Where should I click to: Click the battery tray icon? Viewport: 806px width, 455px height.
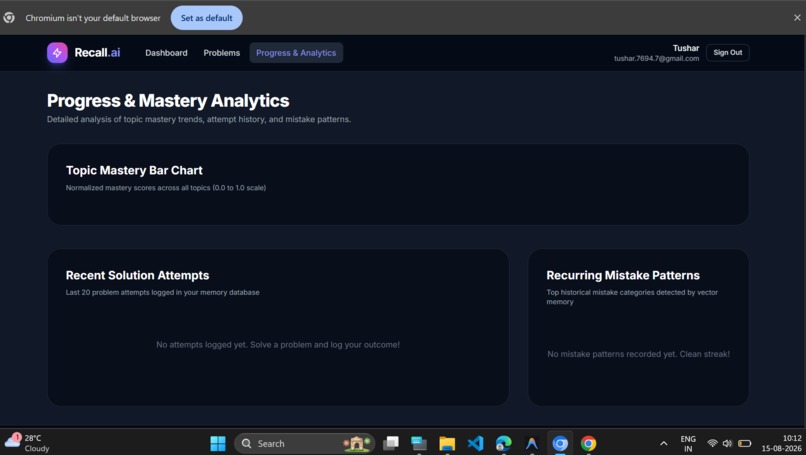coord(744,443)
